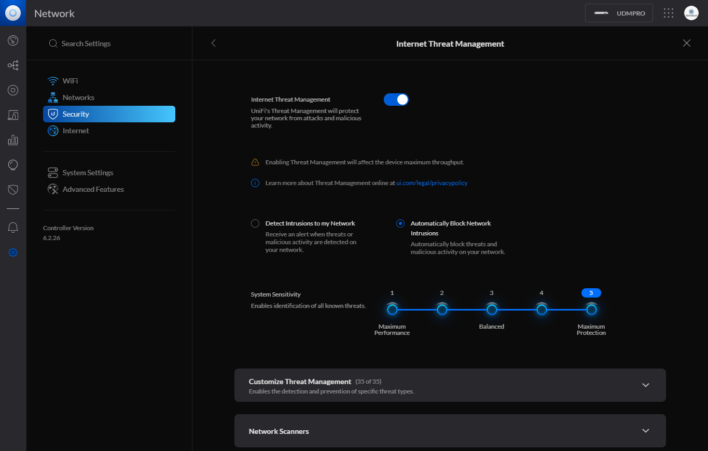Open the Threat Management shield rail icon
Image resolution: width=708 pixels, height=451 pixels.
click(x=13, y=189)
